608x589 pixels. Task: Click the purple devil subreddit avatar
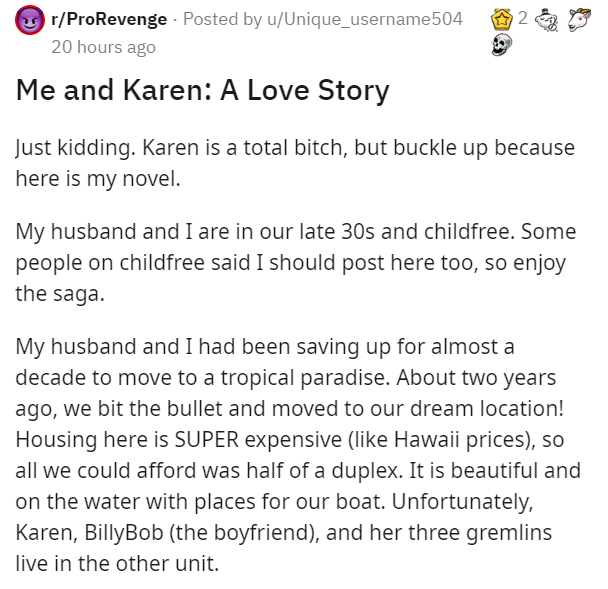pos(30,20)
